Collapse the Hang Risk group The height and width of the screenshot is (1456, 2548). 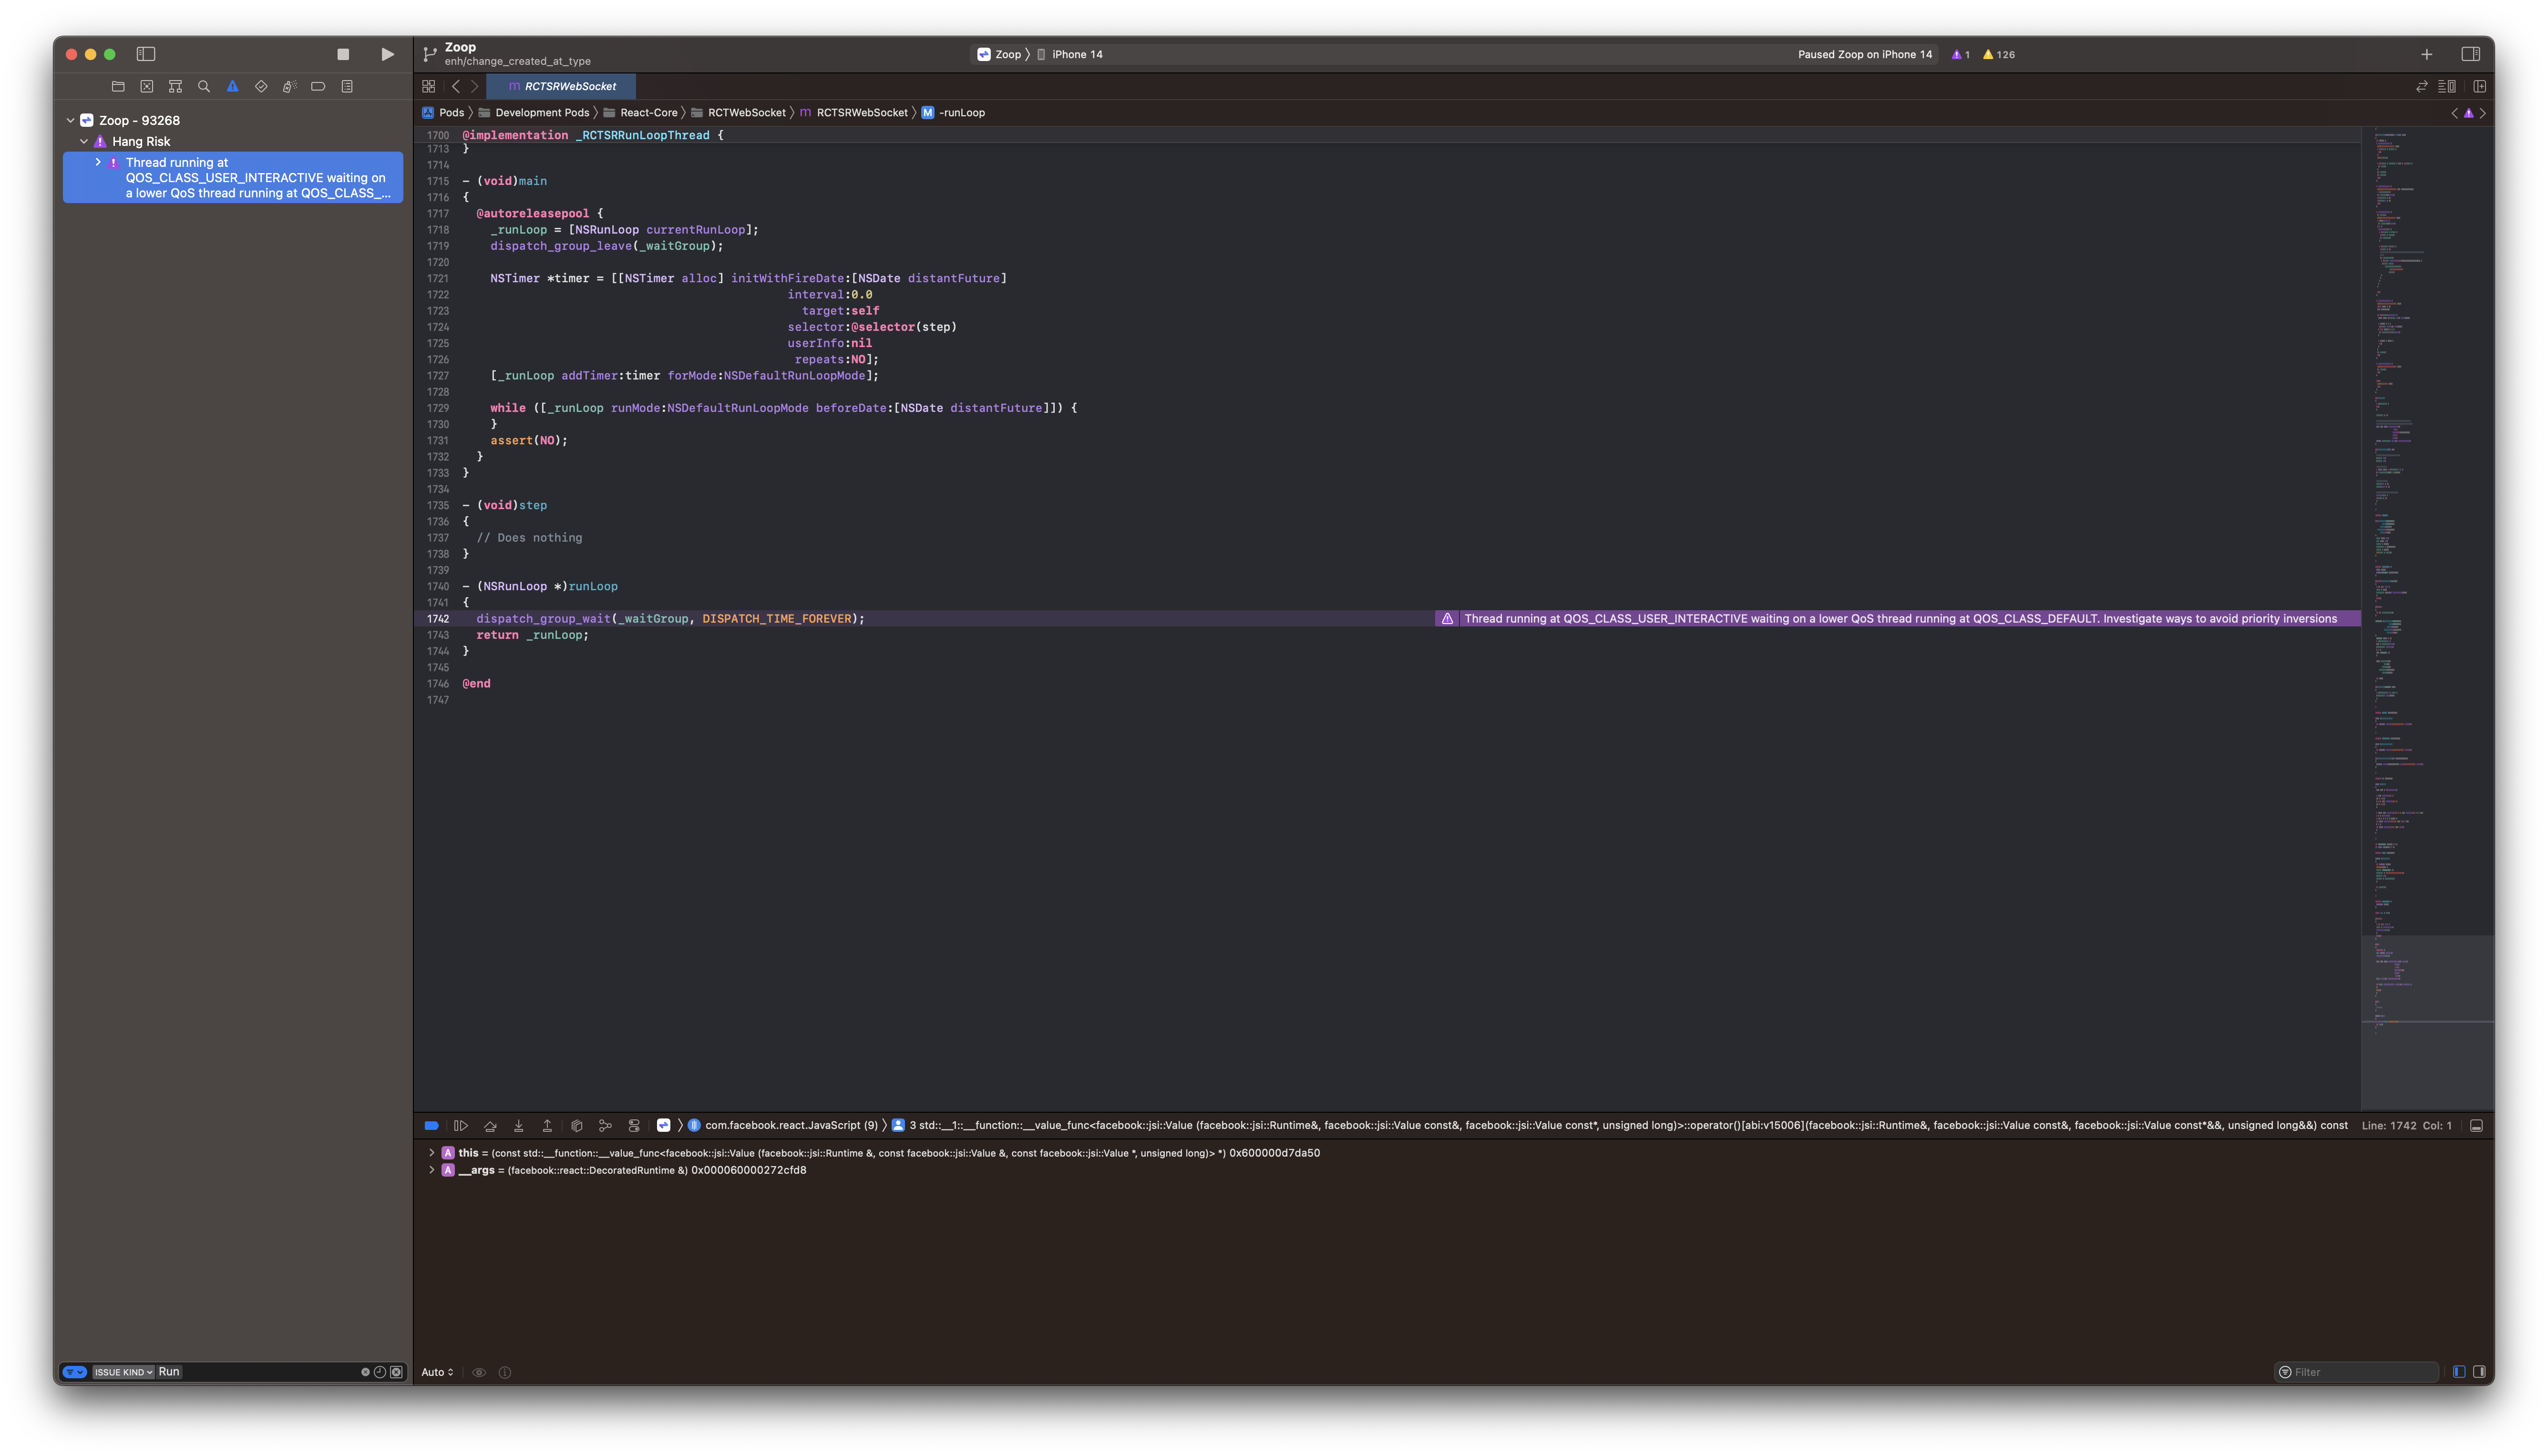[x=84, y=141]
